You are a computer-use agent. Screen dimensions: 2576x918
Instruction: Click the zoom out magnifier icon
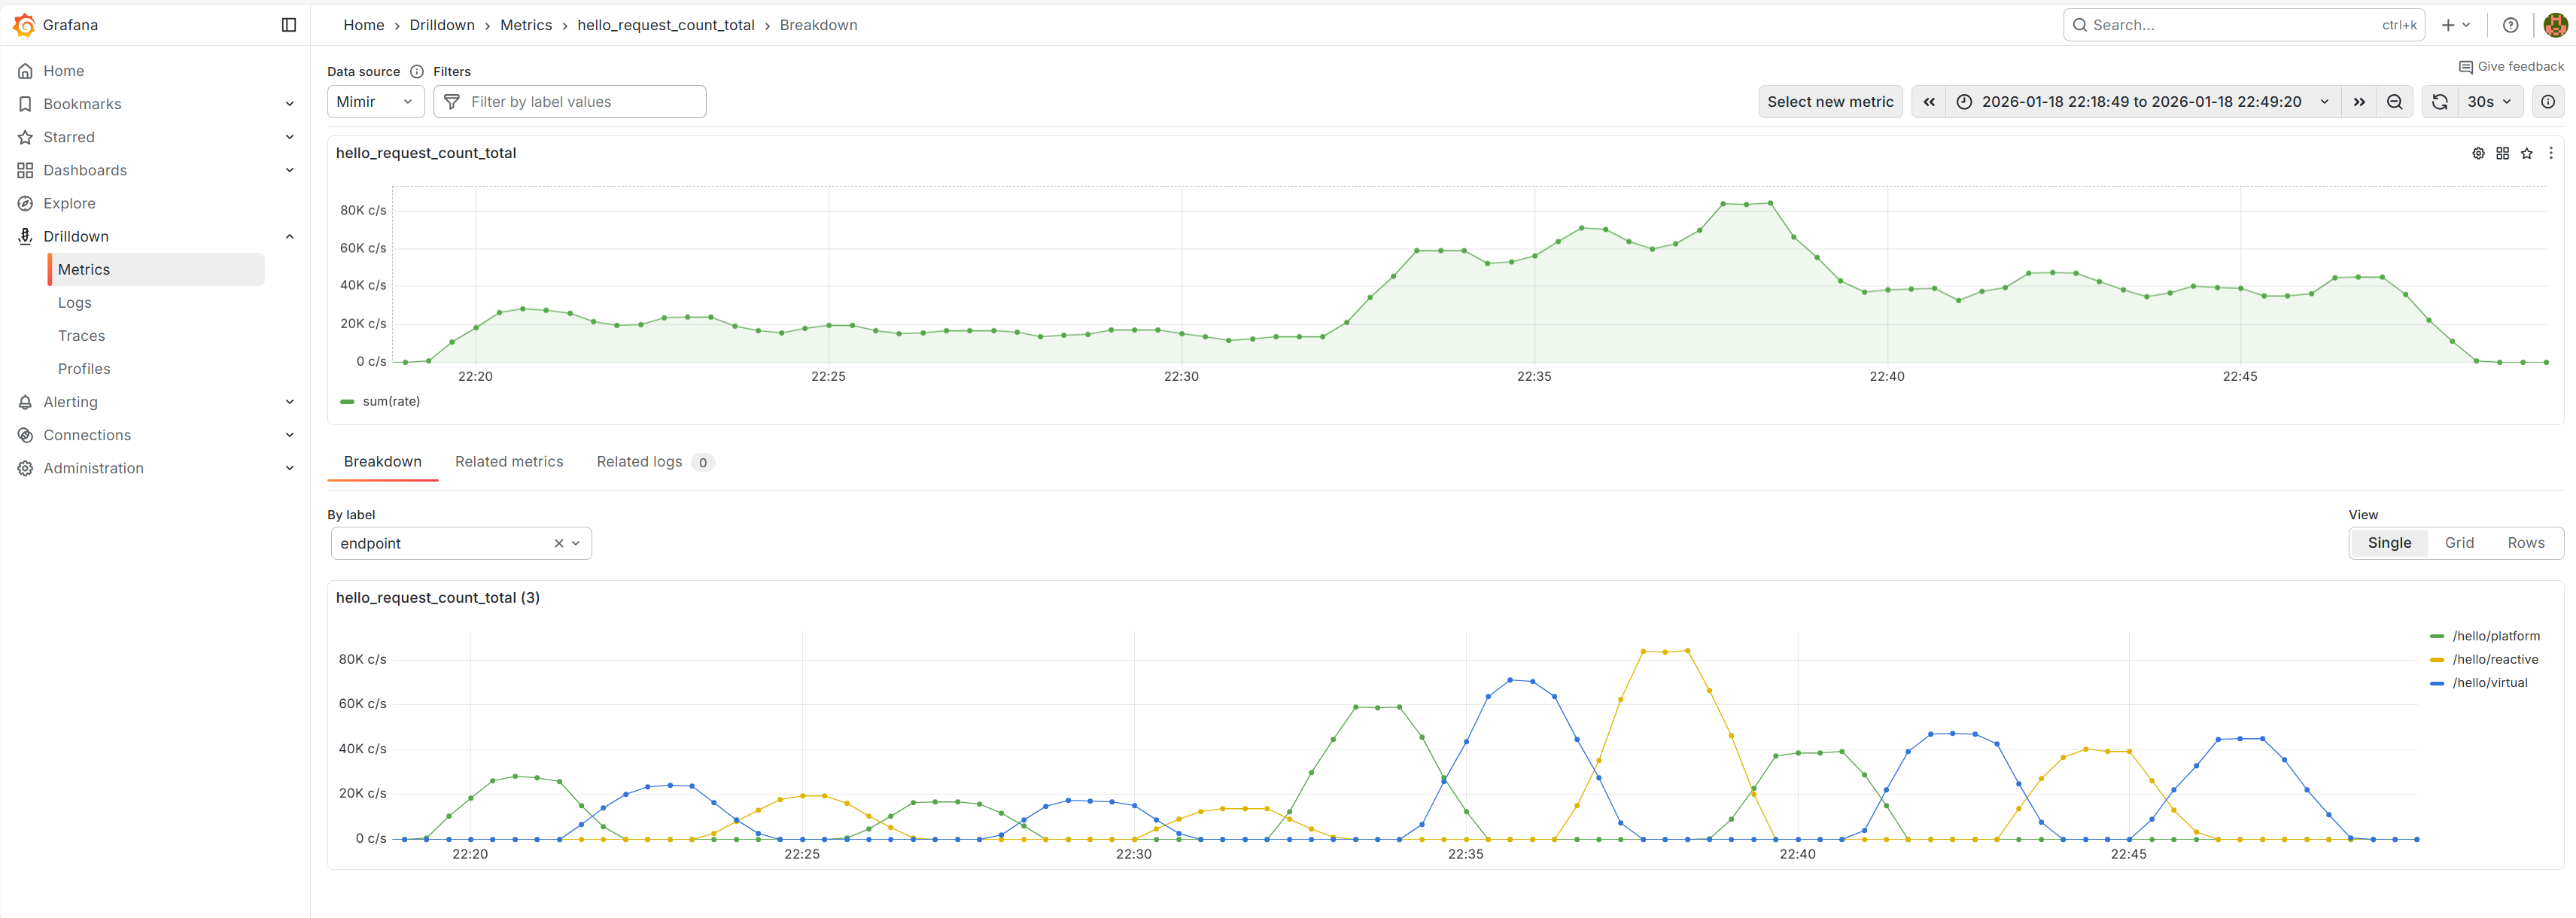tap(2395, 101)
